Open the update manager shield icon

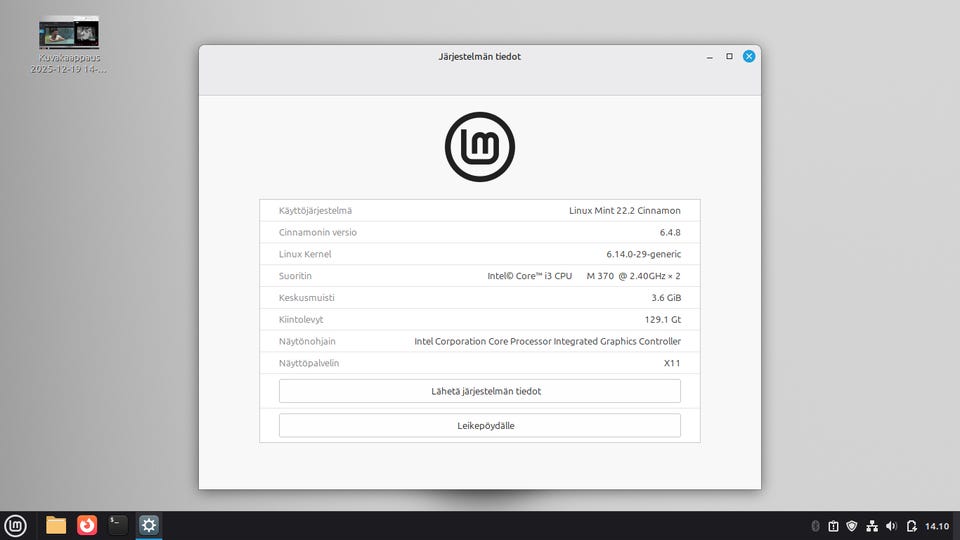pyautogui.click(x=852, y=526)
